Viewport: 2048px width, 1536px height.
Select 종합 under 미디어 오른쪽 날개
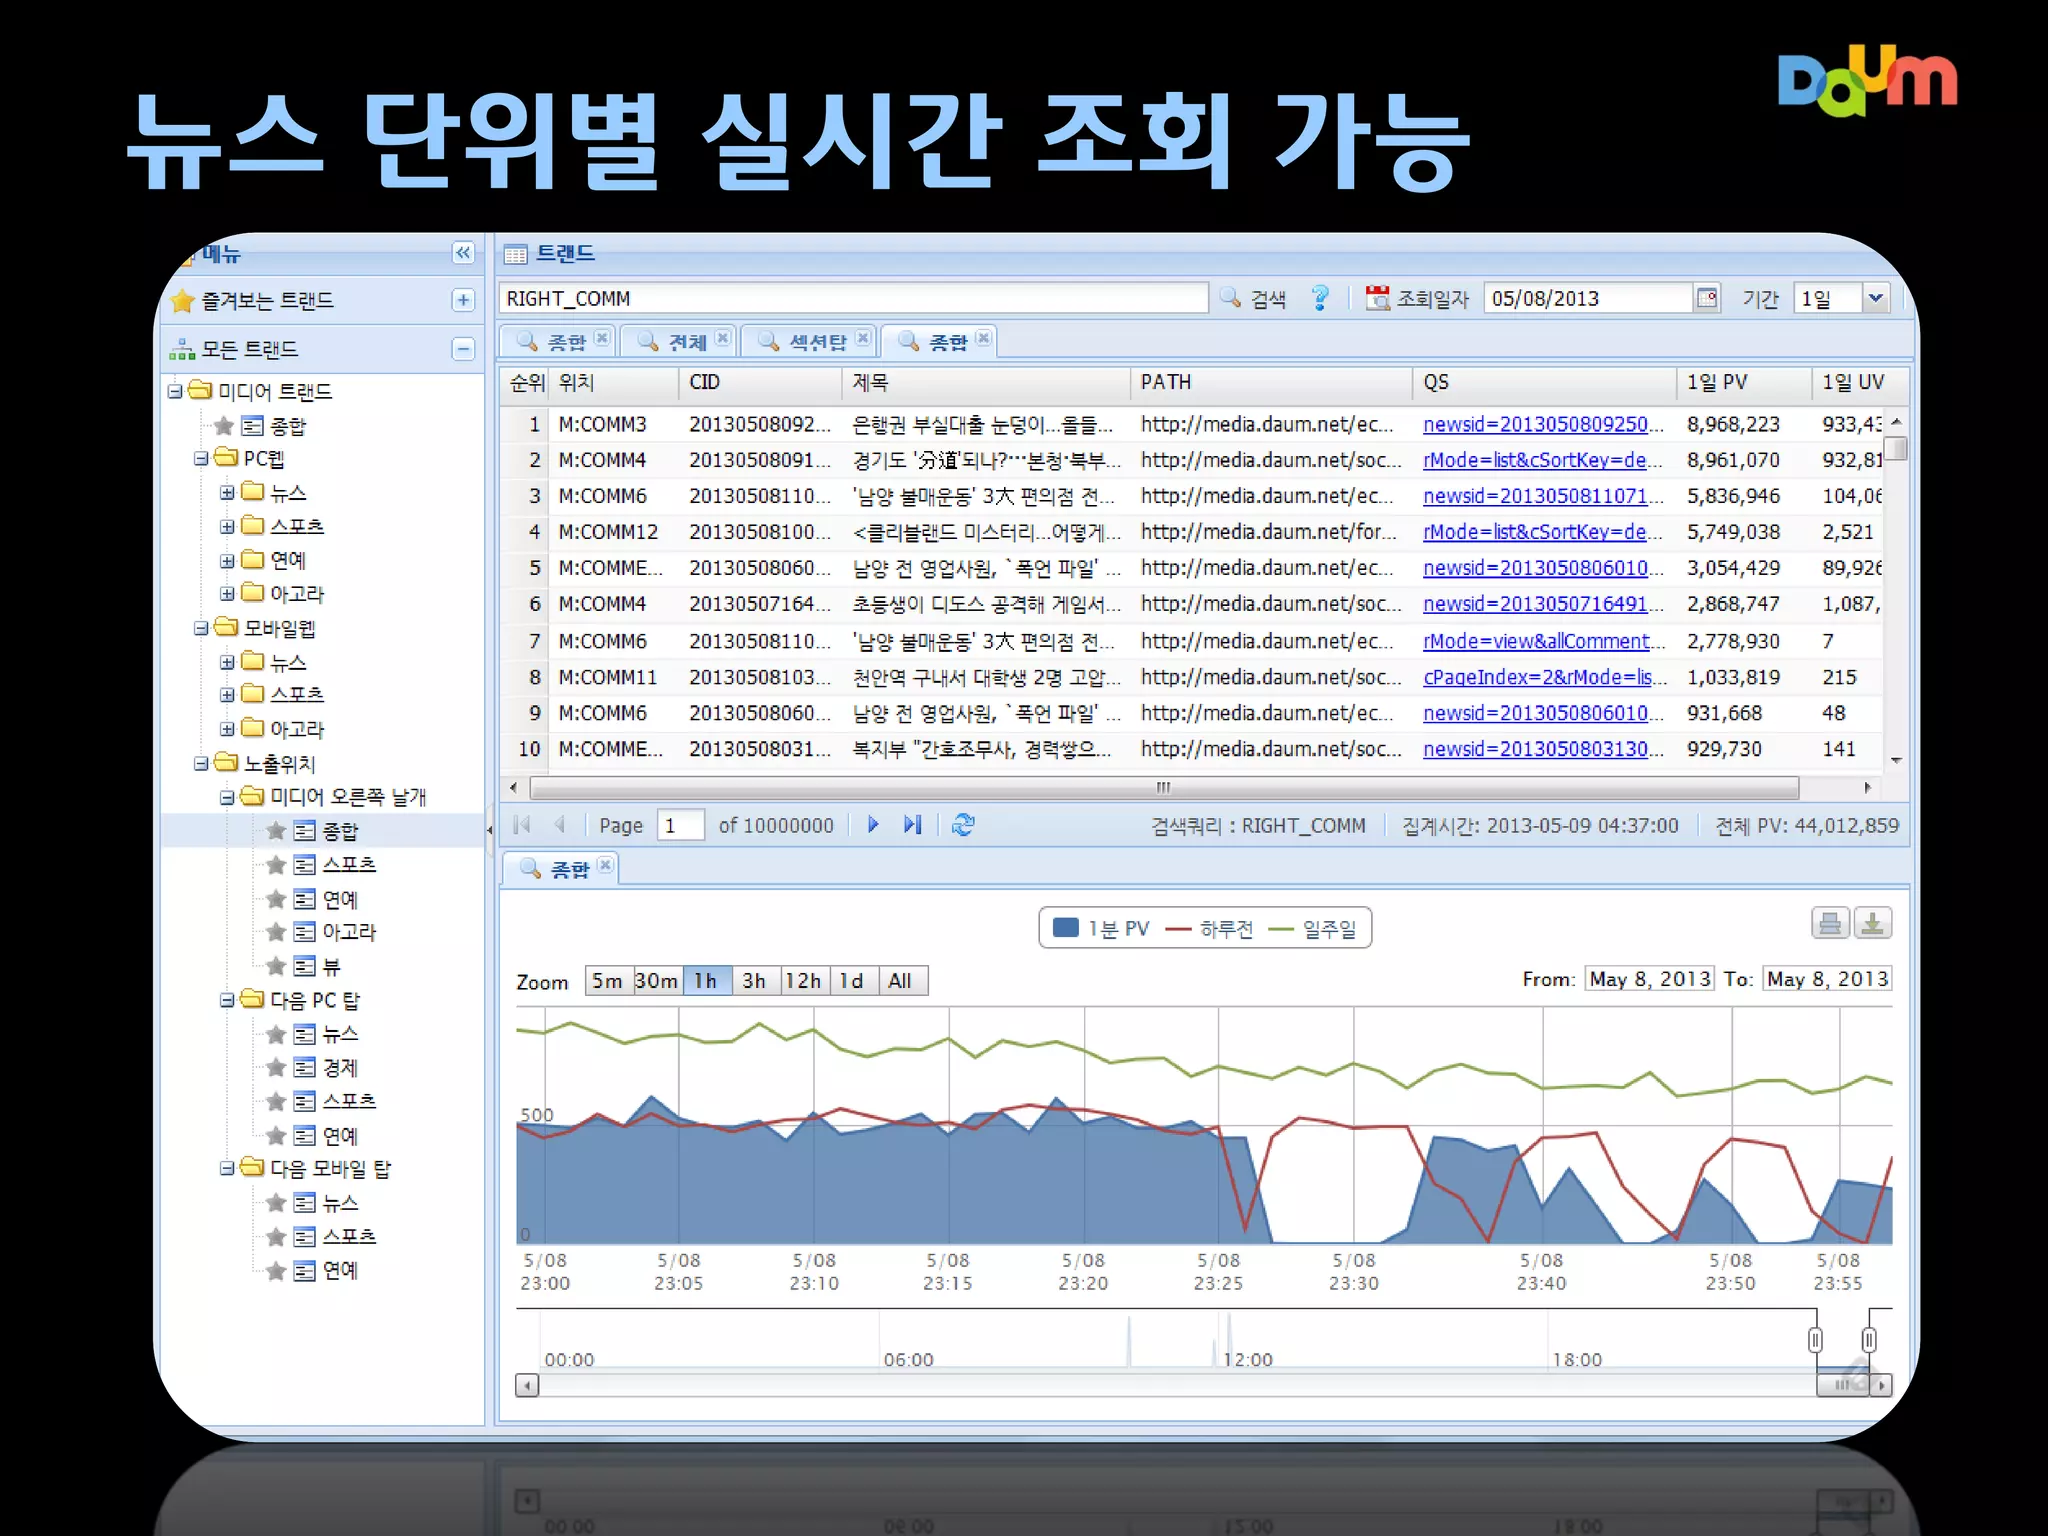[x=340, y=831]
